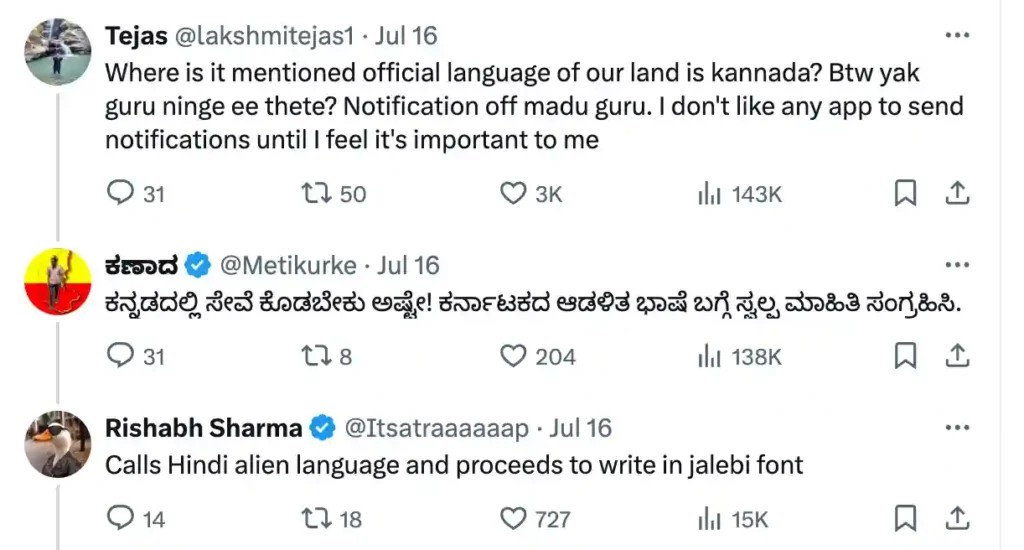Like Tejas's tweet with 3K likes
Image resolution: width=1024 pixels, height=550 pixels.
click(x=513, y=193)
